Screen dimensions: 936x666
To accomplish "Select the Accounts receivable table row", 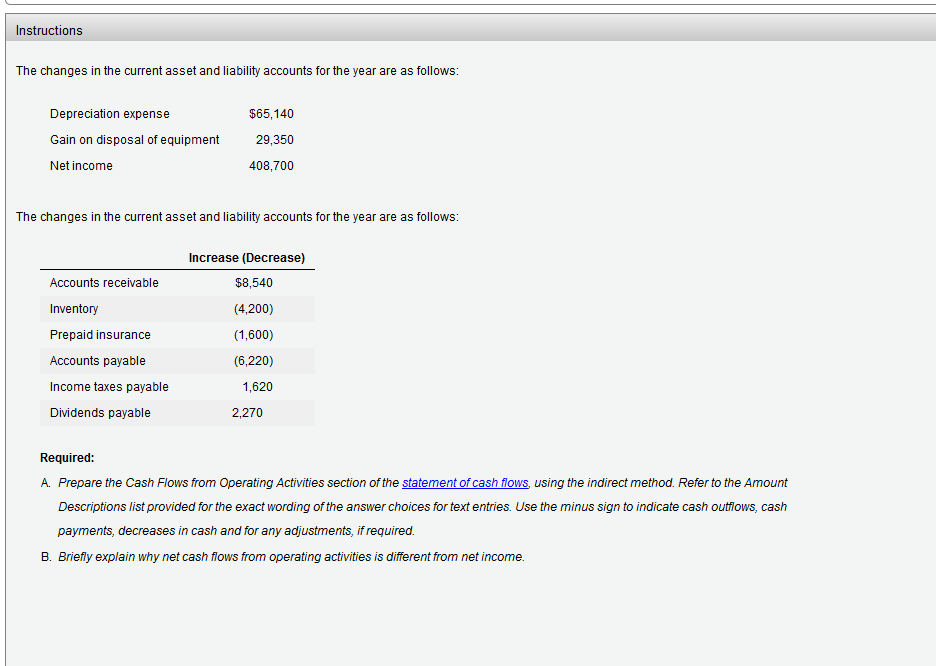I will point(104,282).
